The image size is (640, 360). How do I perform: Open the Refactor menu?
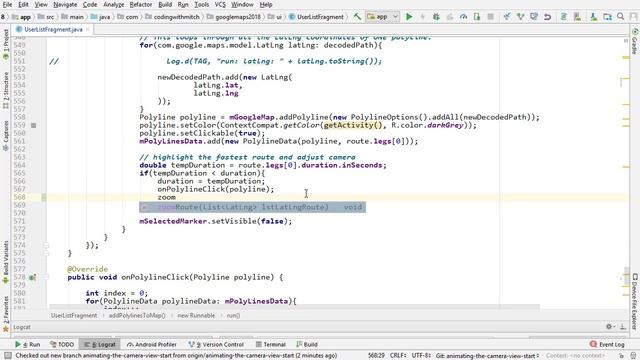click(140, 4)
